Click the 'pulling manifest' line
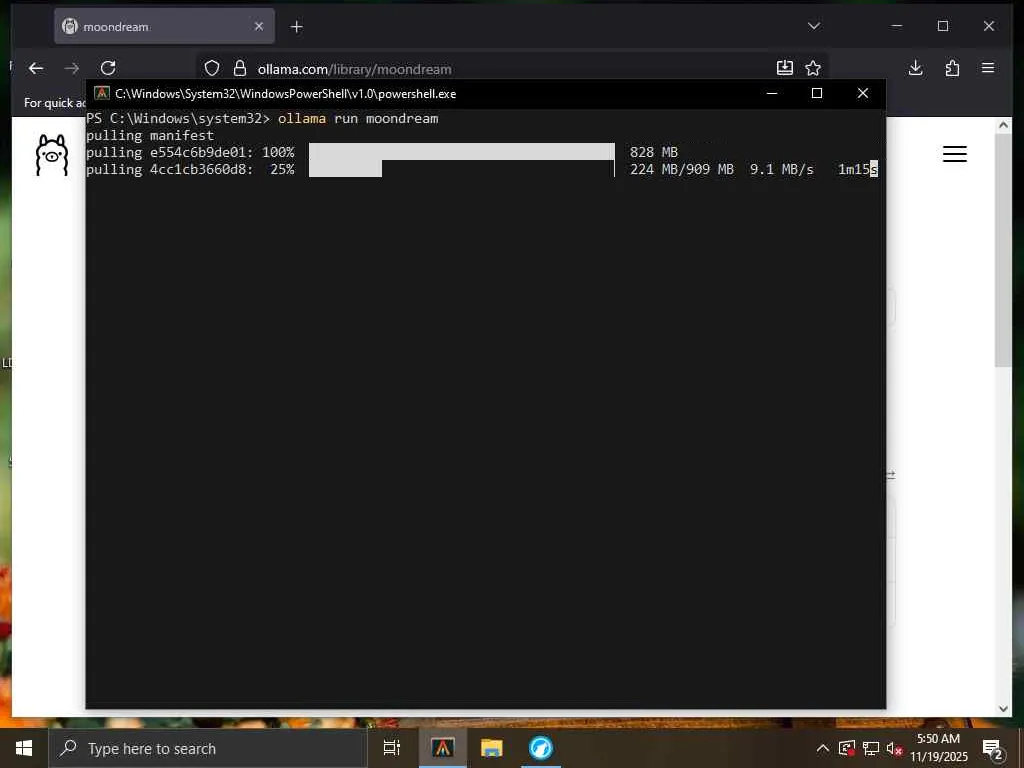The width and height of the screenshot is (1024, 768). point(150,135)
